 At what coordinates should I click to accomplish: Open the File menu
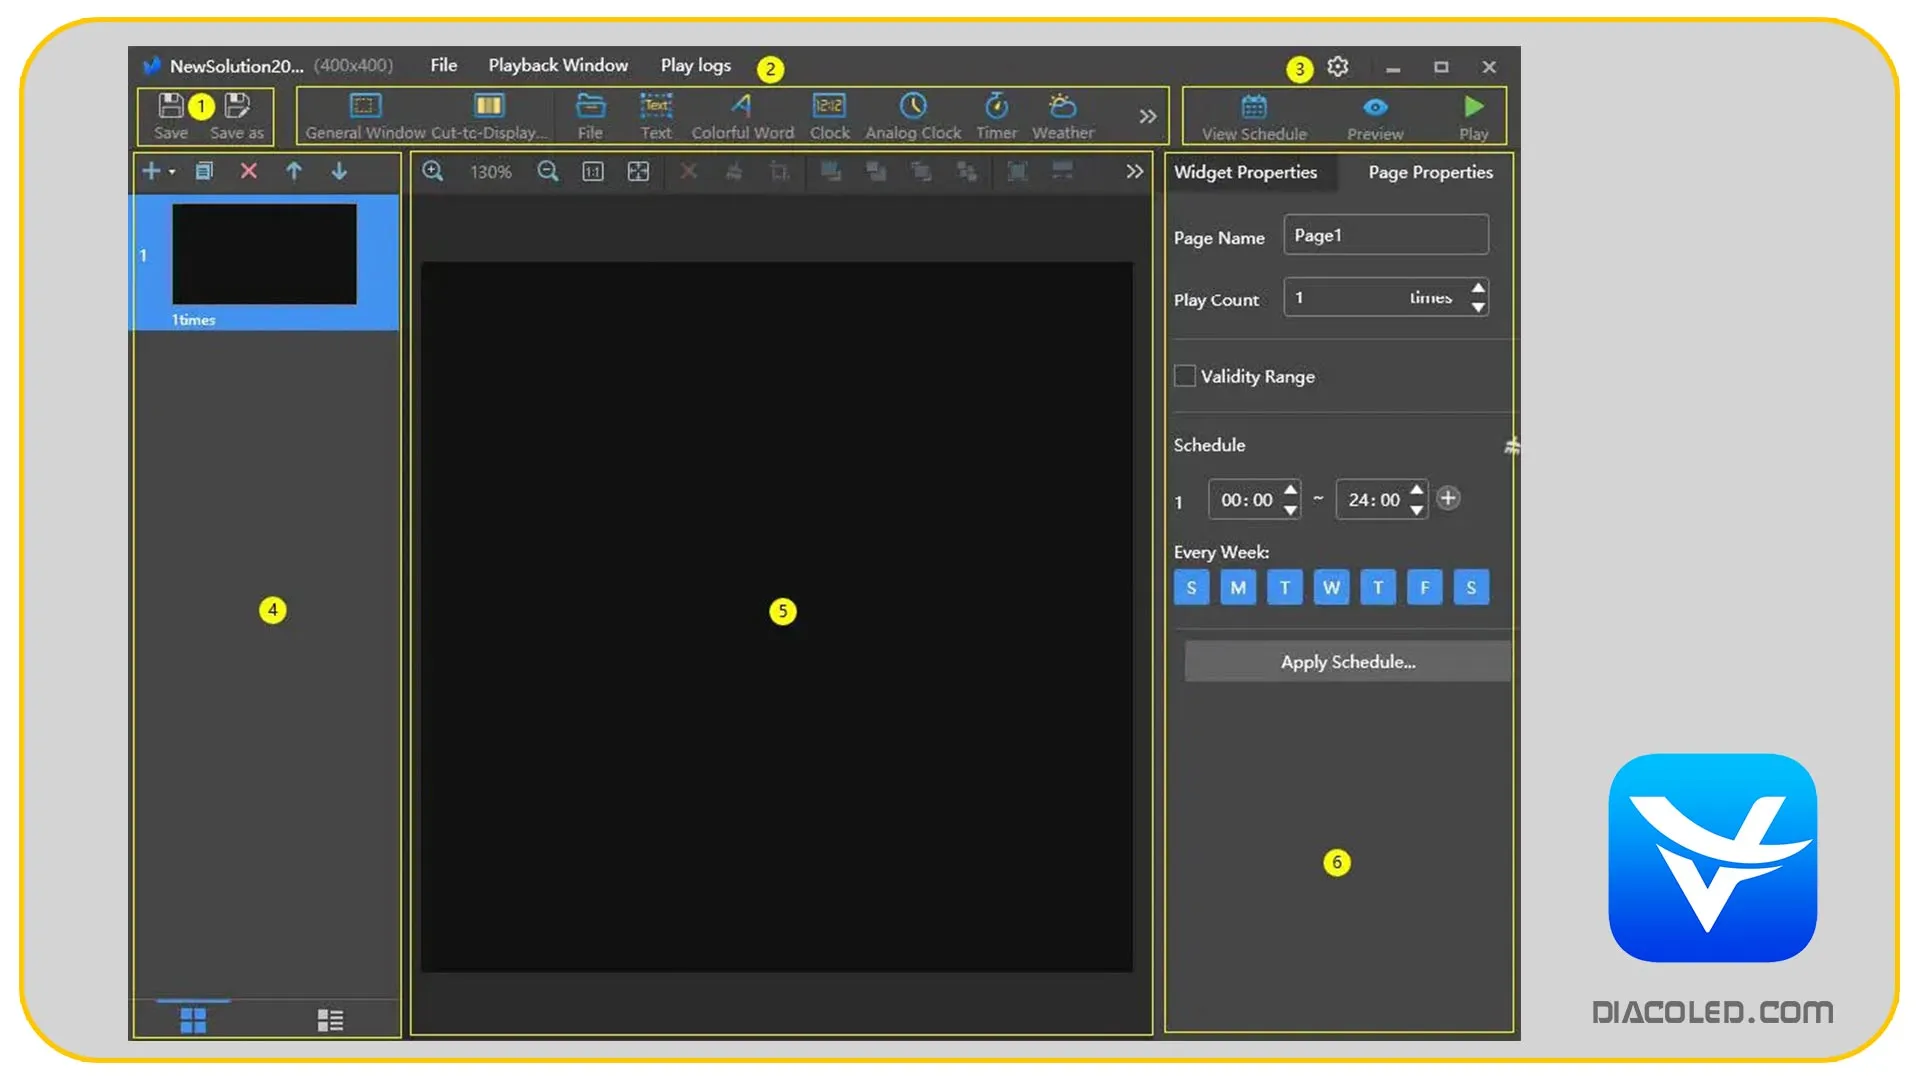pyautogui.click(x=444, y=65)
